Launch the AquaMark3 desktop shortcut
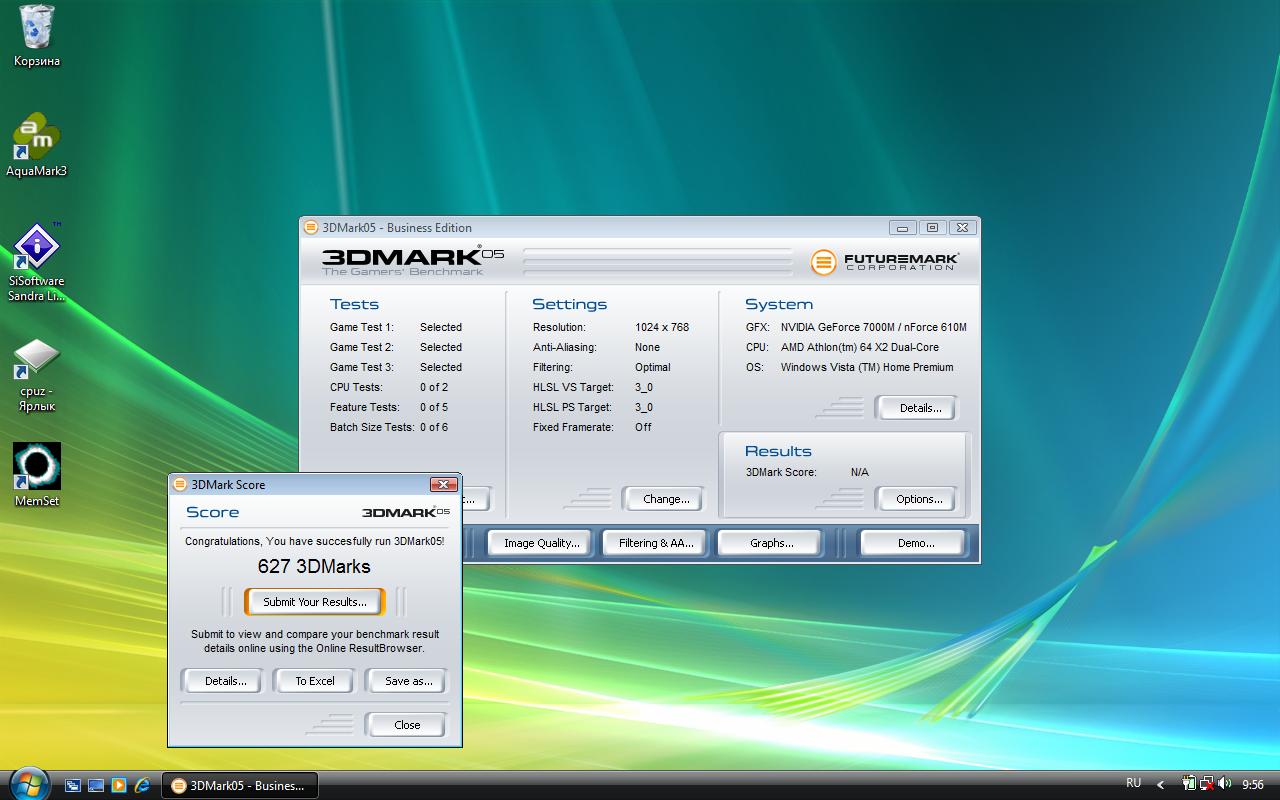Screen dimensions: 1280x800 [x=37, y=145]
